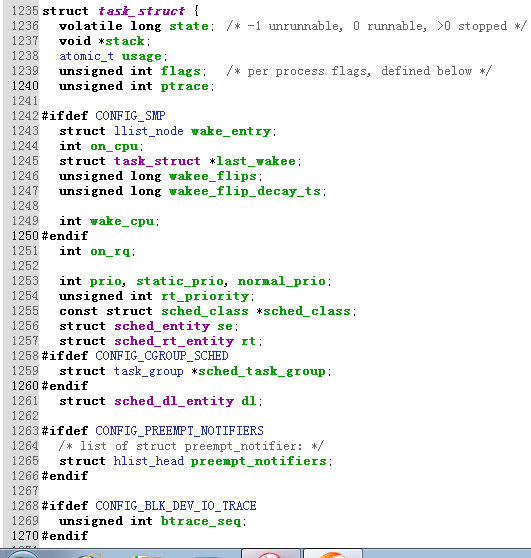Viewport: 531px width, 558px height.
Task: Click the 'on_cpu' identifier
Action: [x=114, y=146]
